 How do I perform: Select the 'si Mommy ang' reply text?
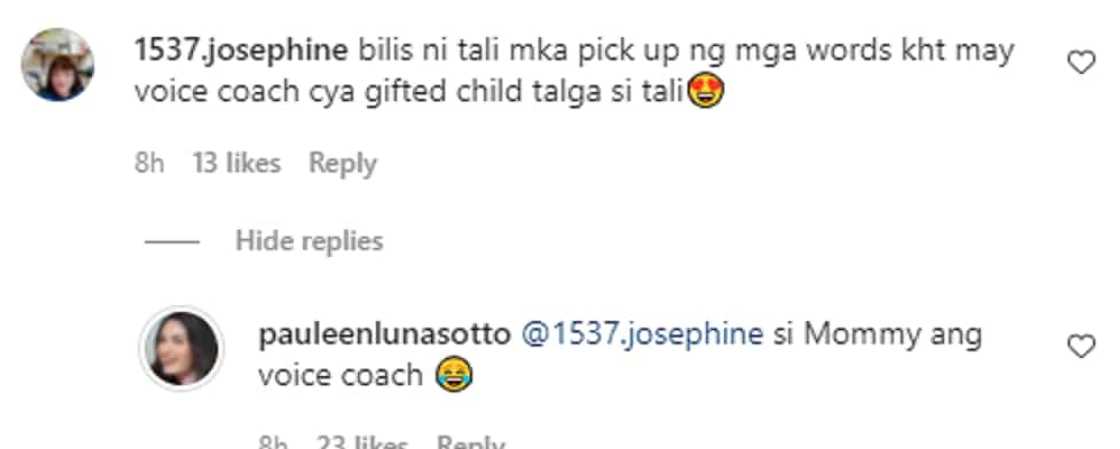pos(878,334)
